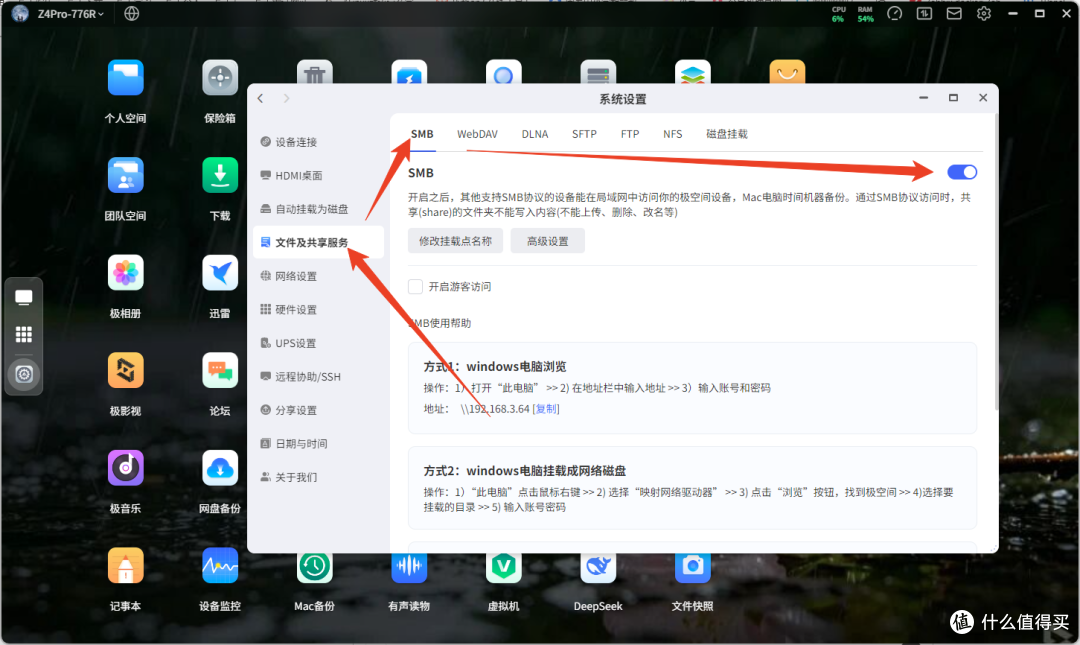Click the 复制 link next to address
This screenshot has width=1080, height=645.
pyautogui.click(x=547, y=409)
